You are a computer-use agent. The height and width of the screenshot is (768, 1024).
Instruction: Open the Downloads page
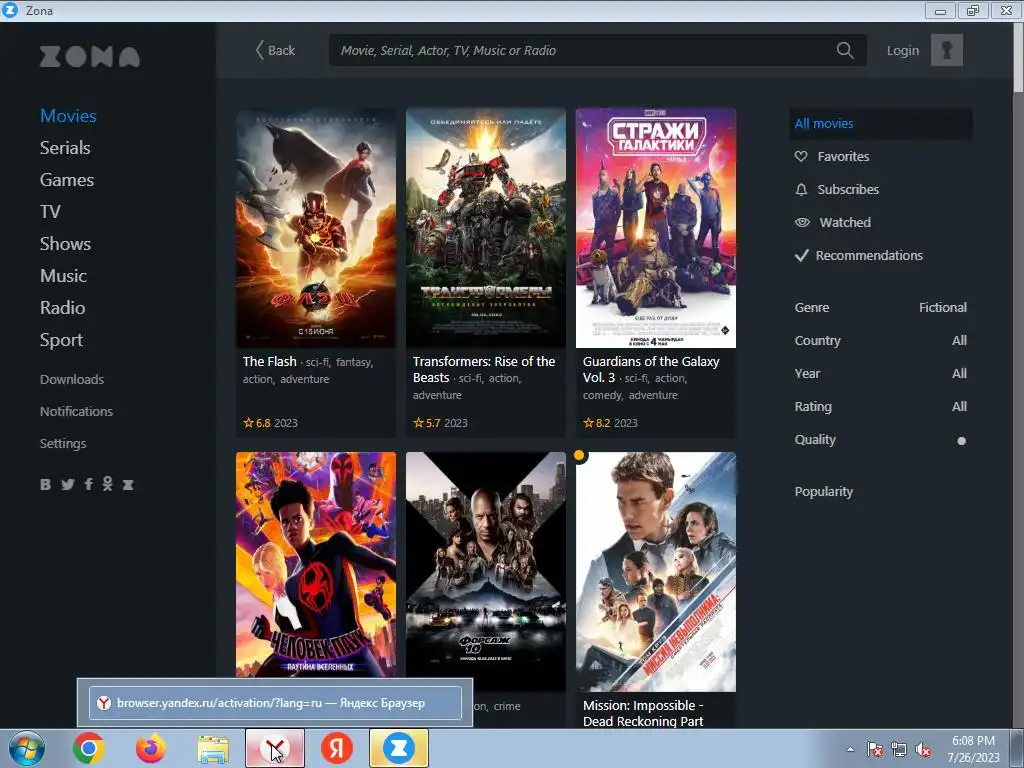pyautogui.click(x=72, y=379)
